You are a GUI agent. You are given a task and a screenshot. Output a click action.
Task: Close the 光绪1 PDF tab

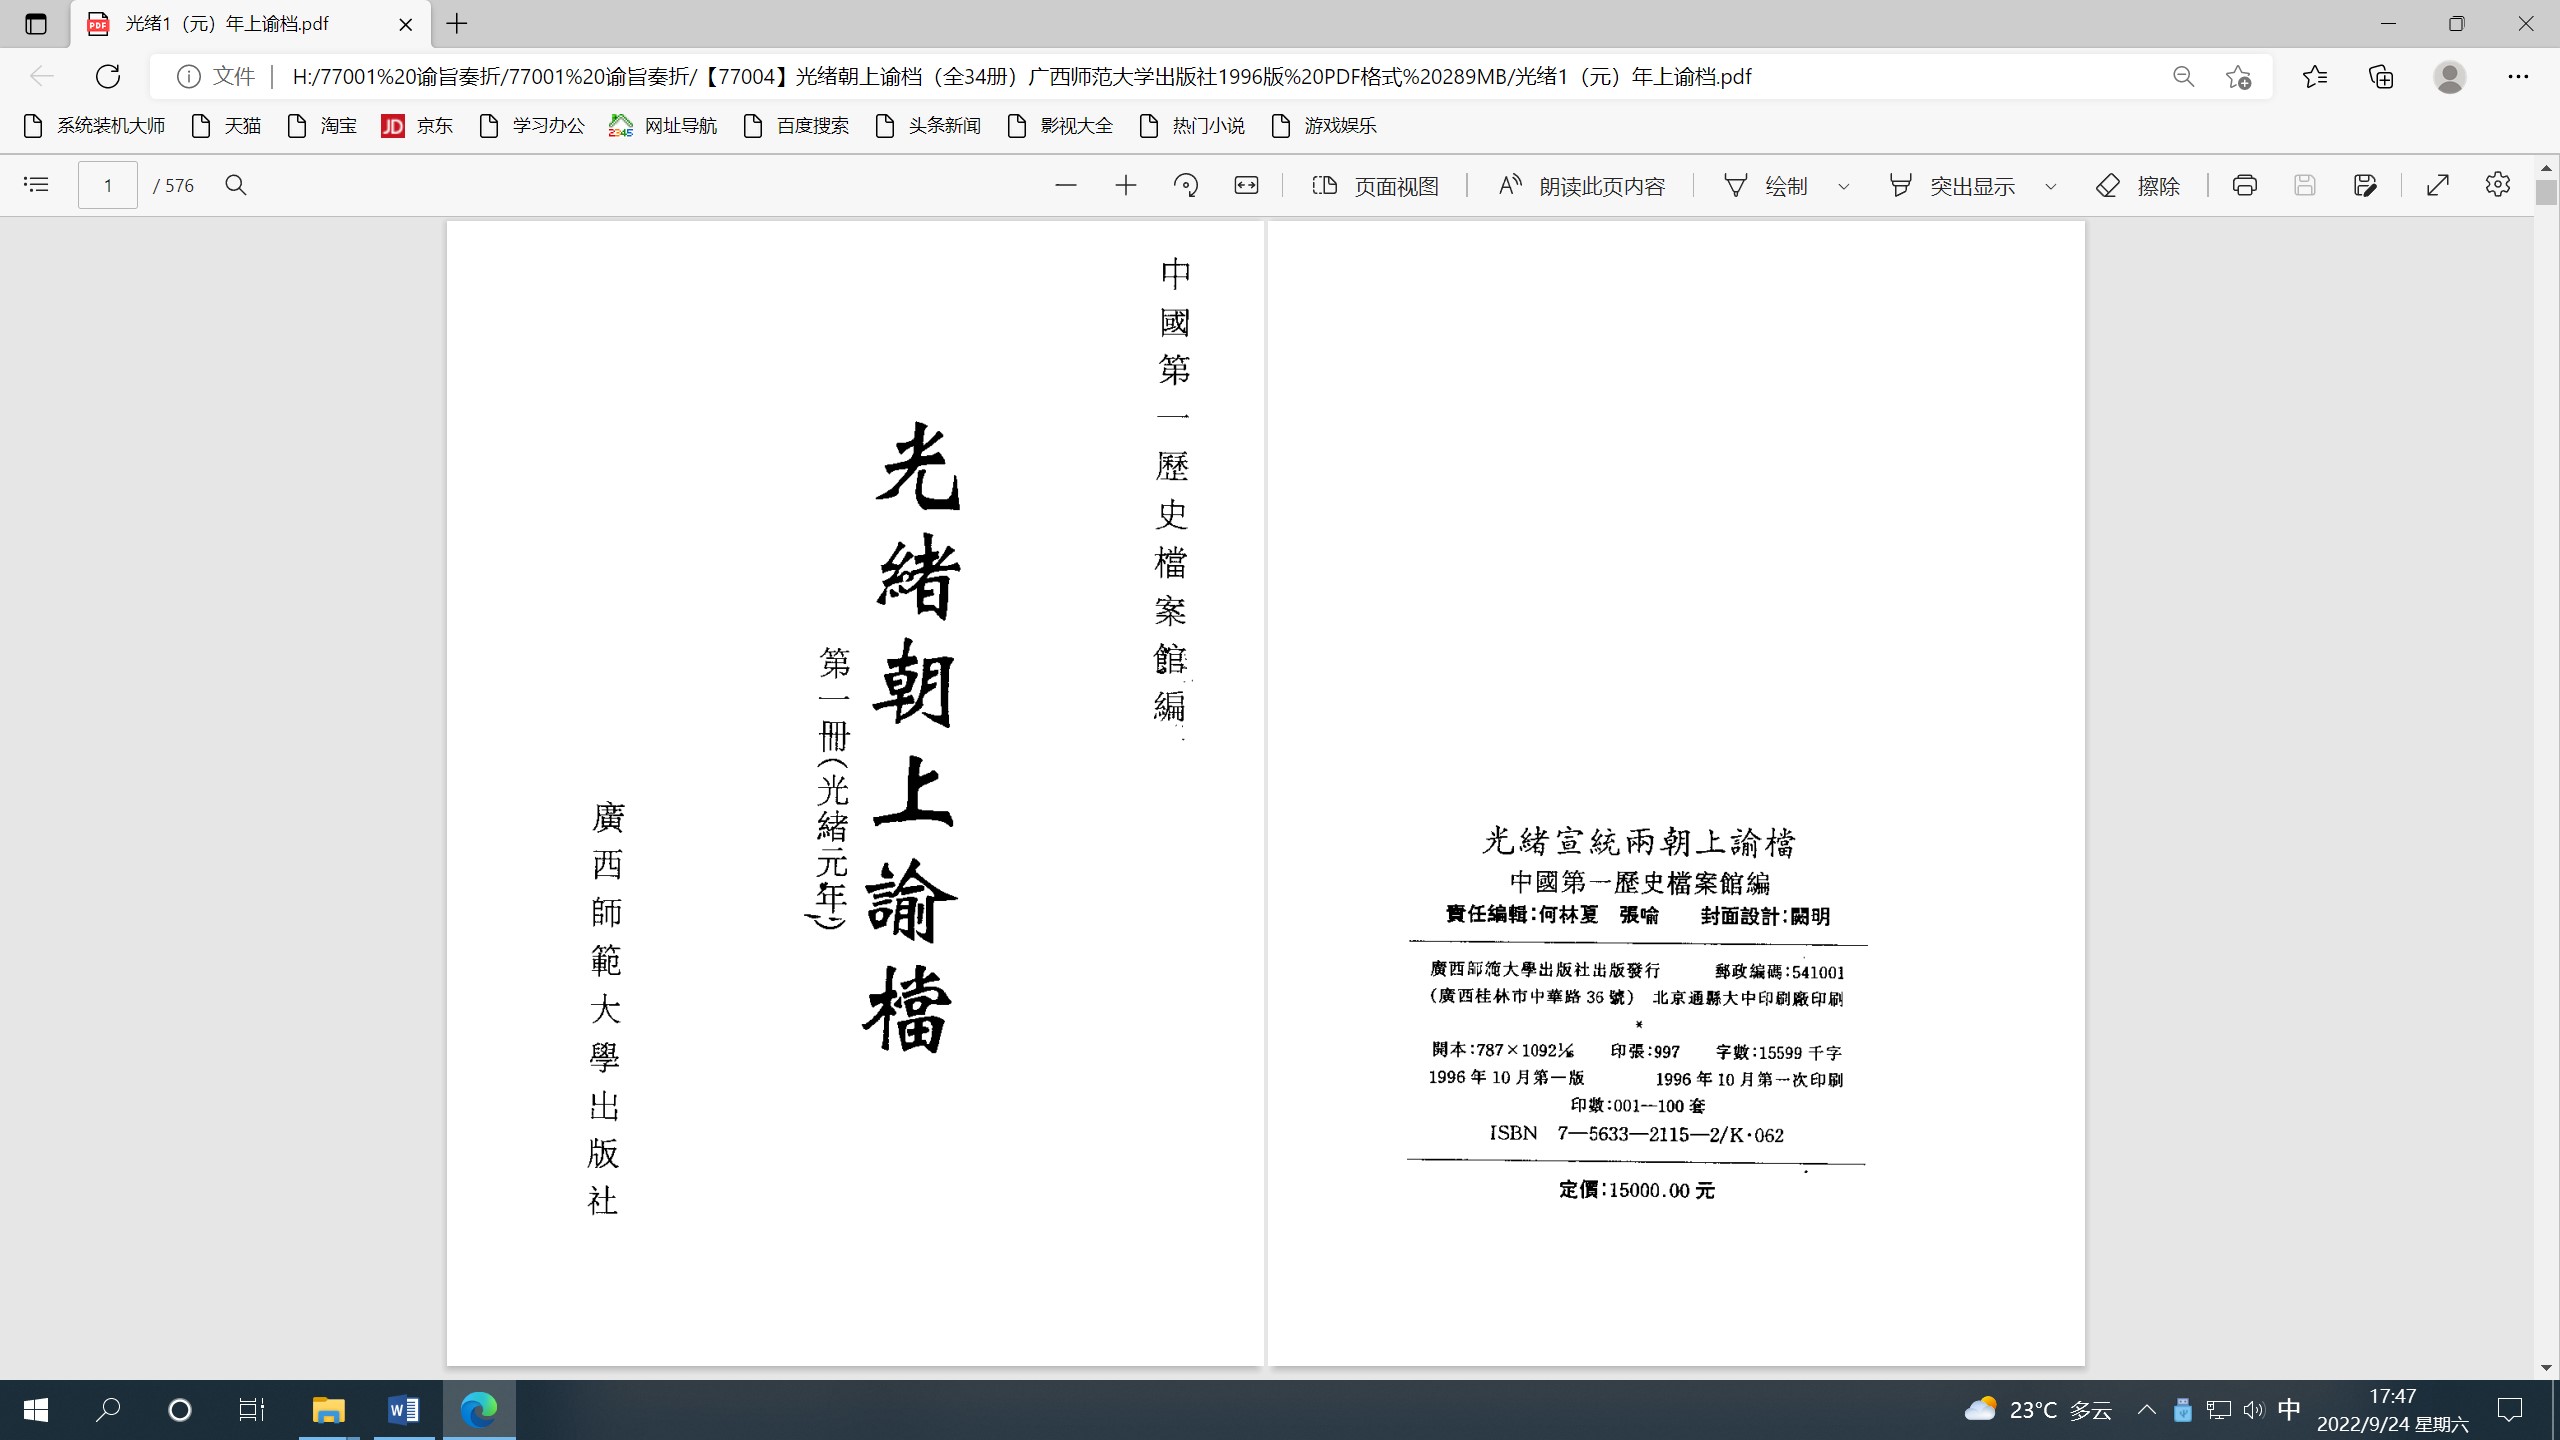pyautogui.click(x=406, y=24)
